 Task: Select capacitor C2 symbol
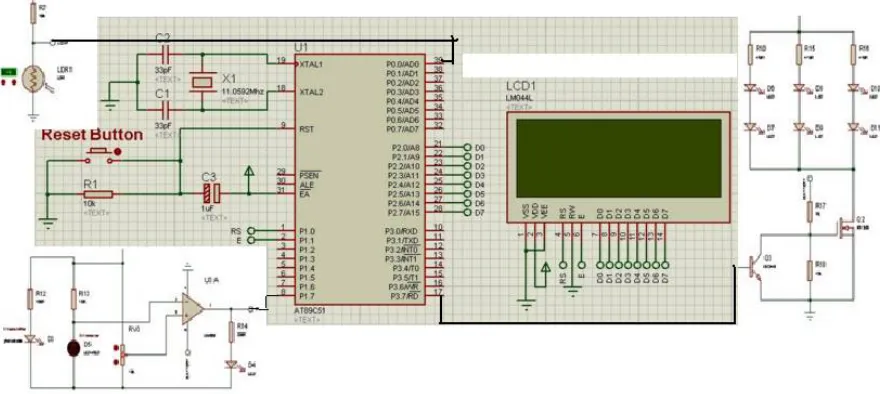(166, 54)
